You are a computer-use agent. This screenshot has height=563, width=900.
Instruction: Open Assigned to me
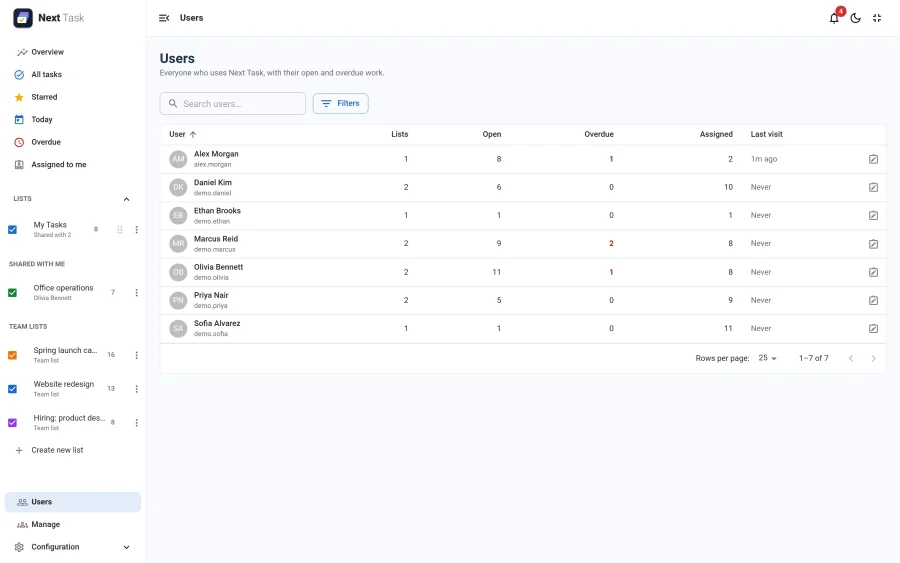point(72,165)
